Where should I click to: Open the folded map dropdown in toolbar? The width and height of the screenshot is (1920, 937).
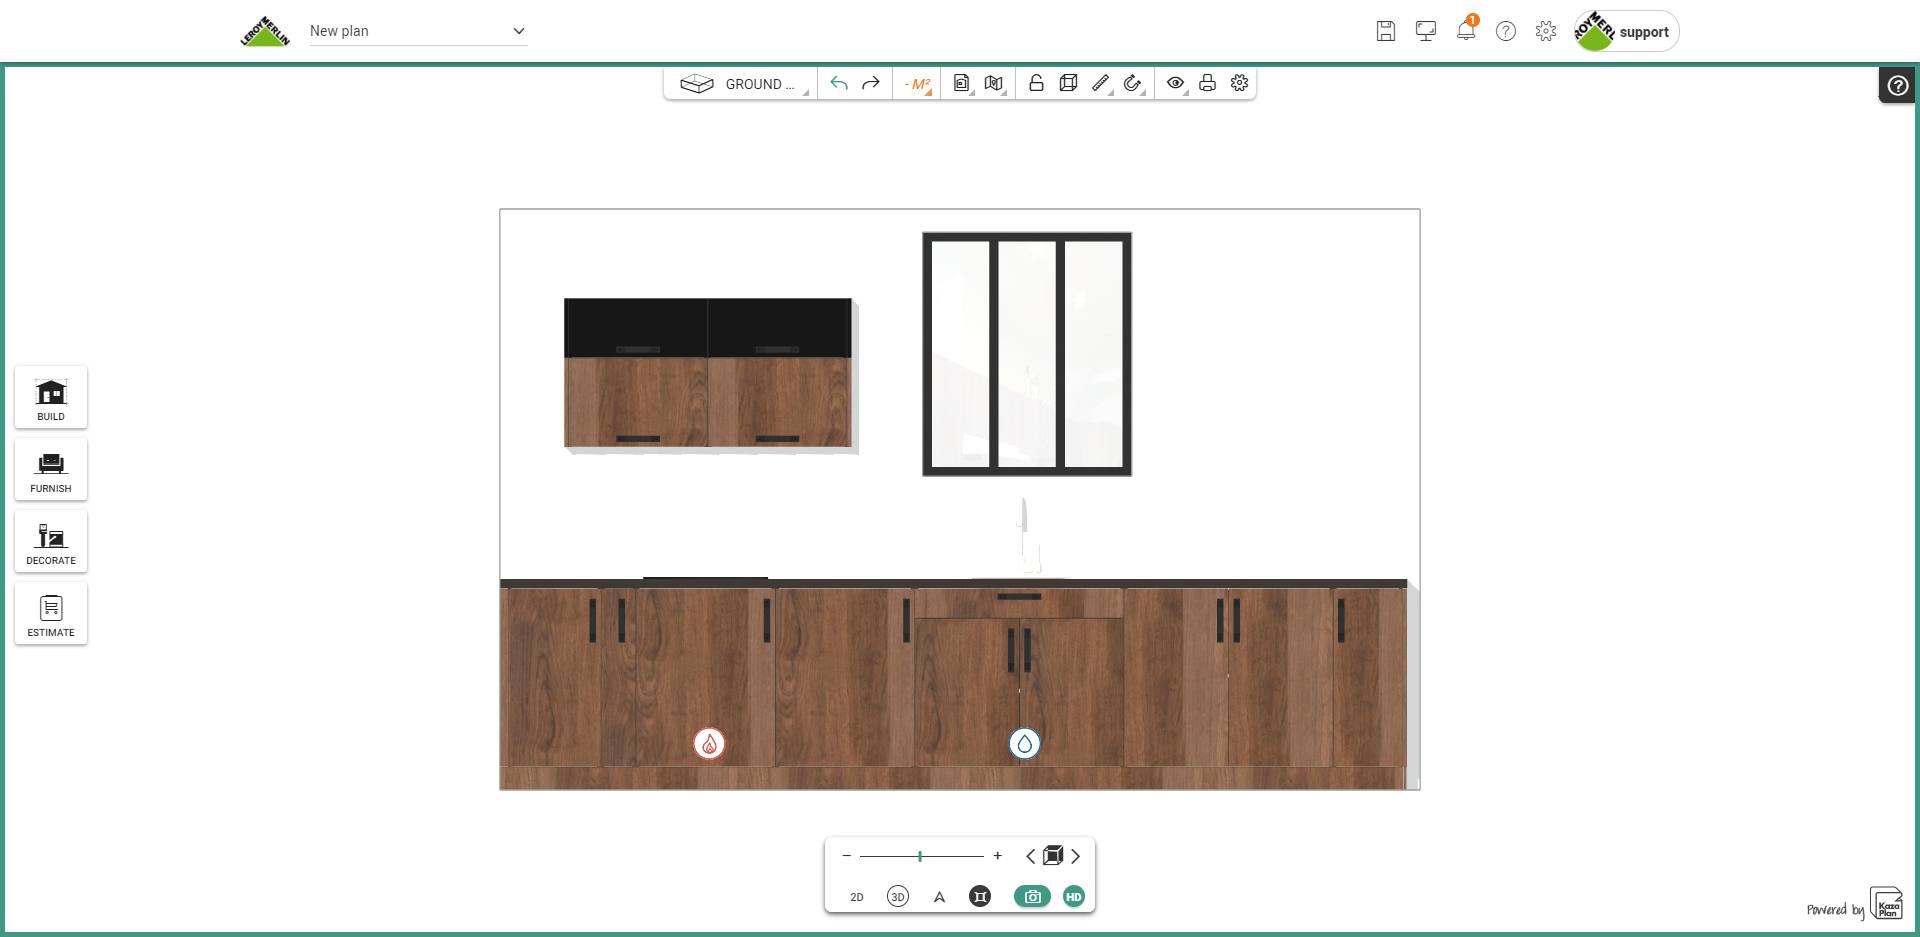coord(994,84)
